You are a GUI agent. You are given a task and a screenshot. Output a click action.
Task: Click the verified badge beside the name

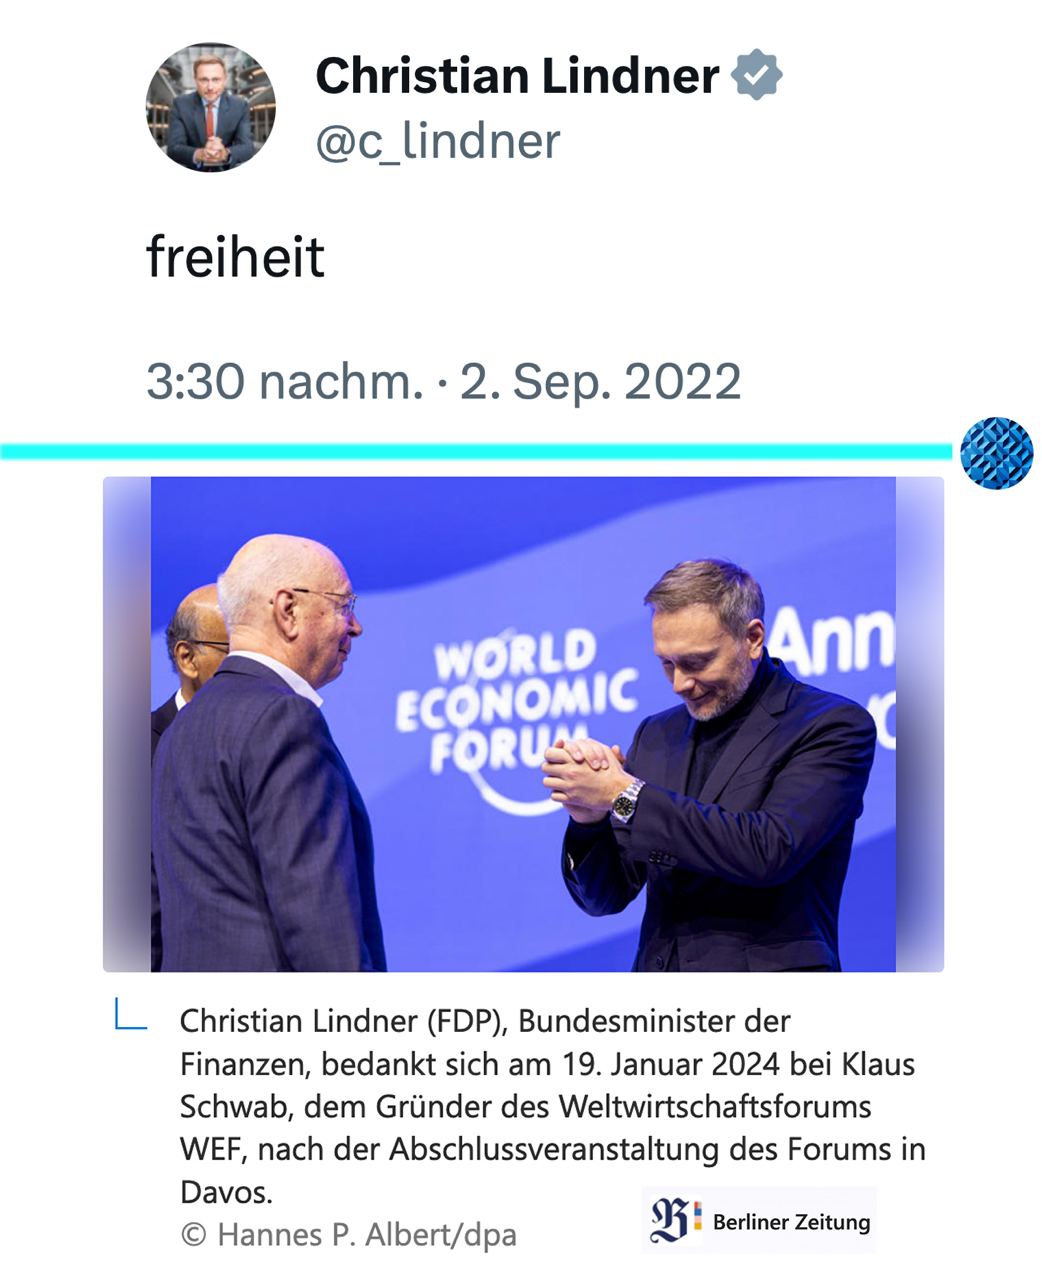(756, 75)
